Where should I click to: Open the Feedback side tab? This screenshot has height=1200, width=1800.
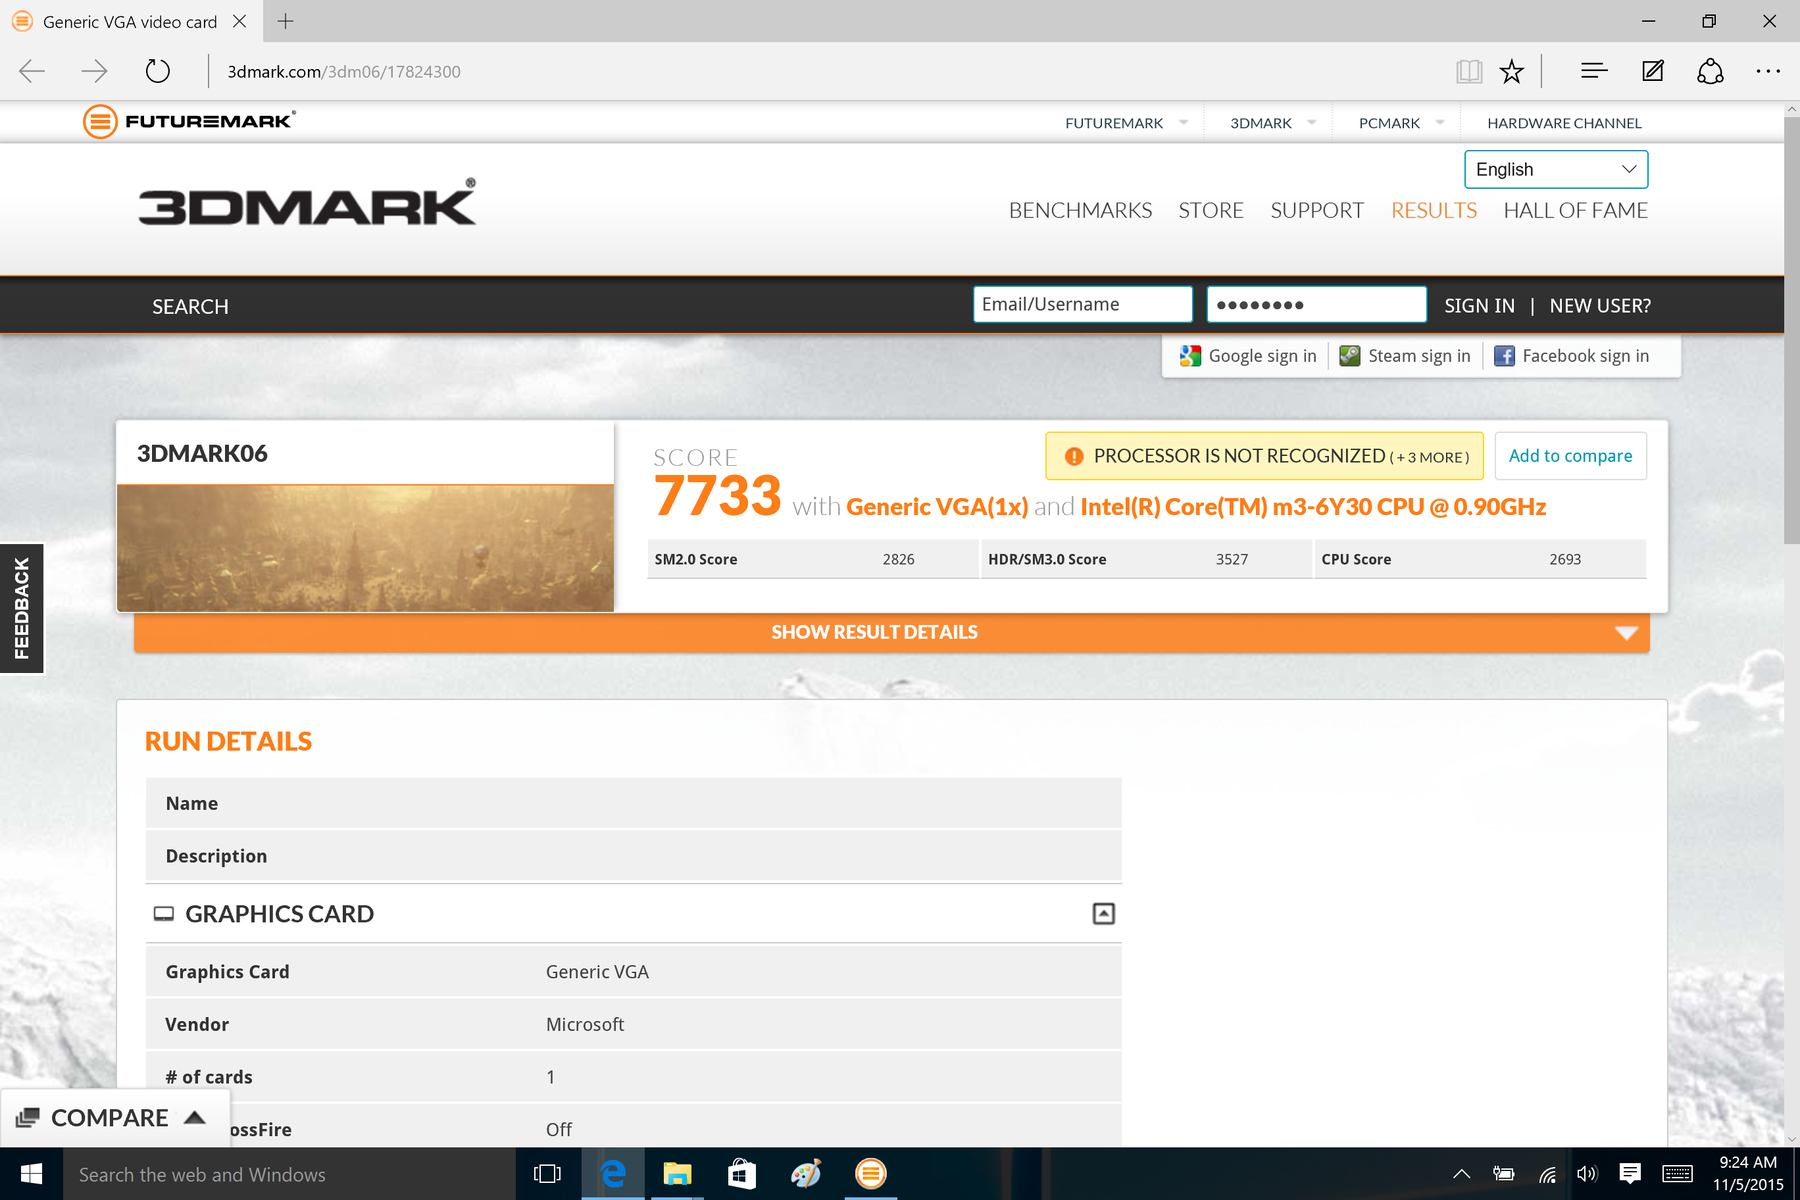[x=22, y=608]
